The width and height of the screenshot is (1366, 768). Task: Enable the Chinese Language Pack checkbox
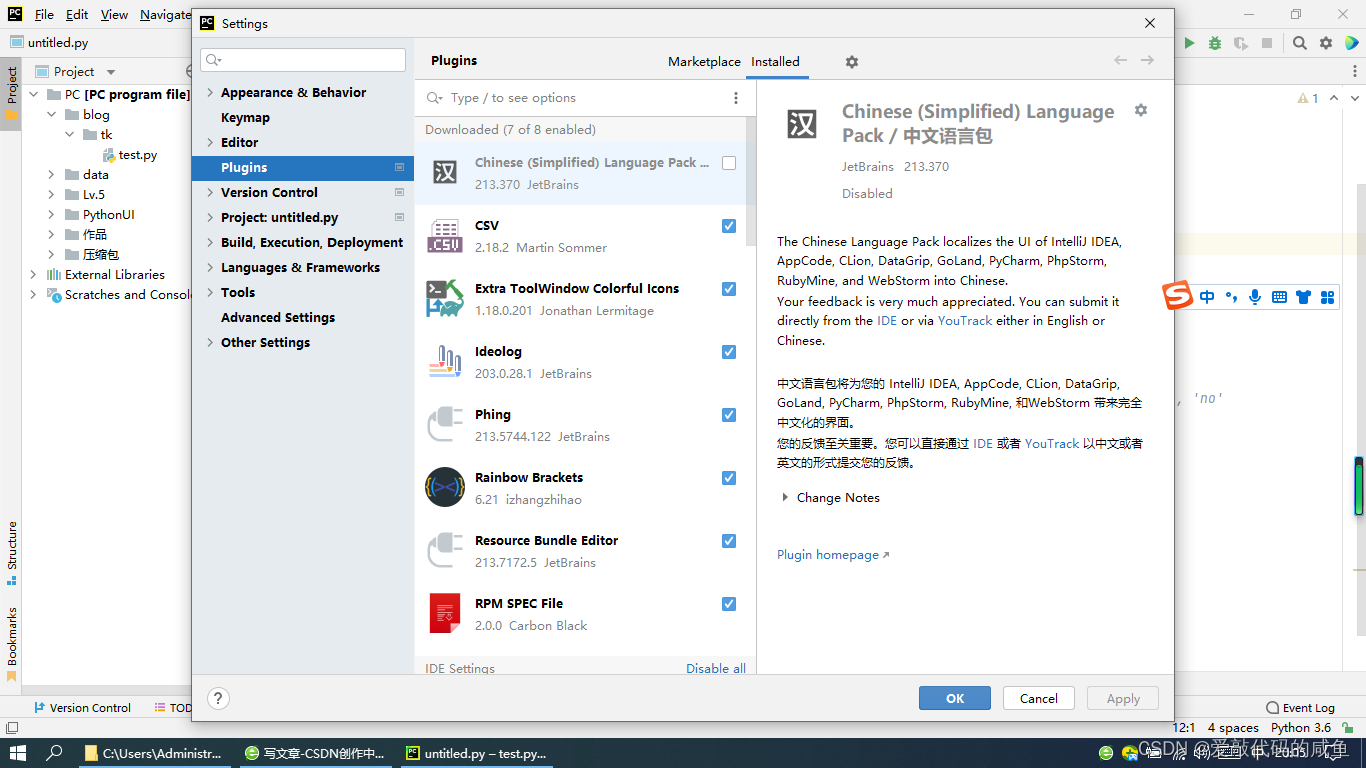point(729,163)
